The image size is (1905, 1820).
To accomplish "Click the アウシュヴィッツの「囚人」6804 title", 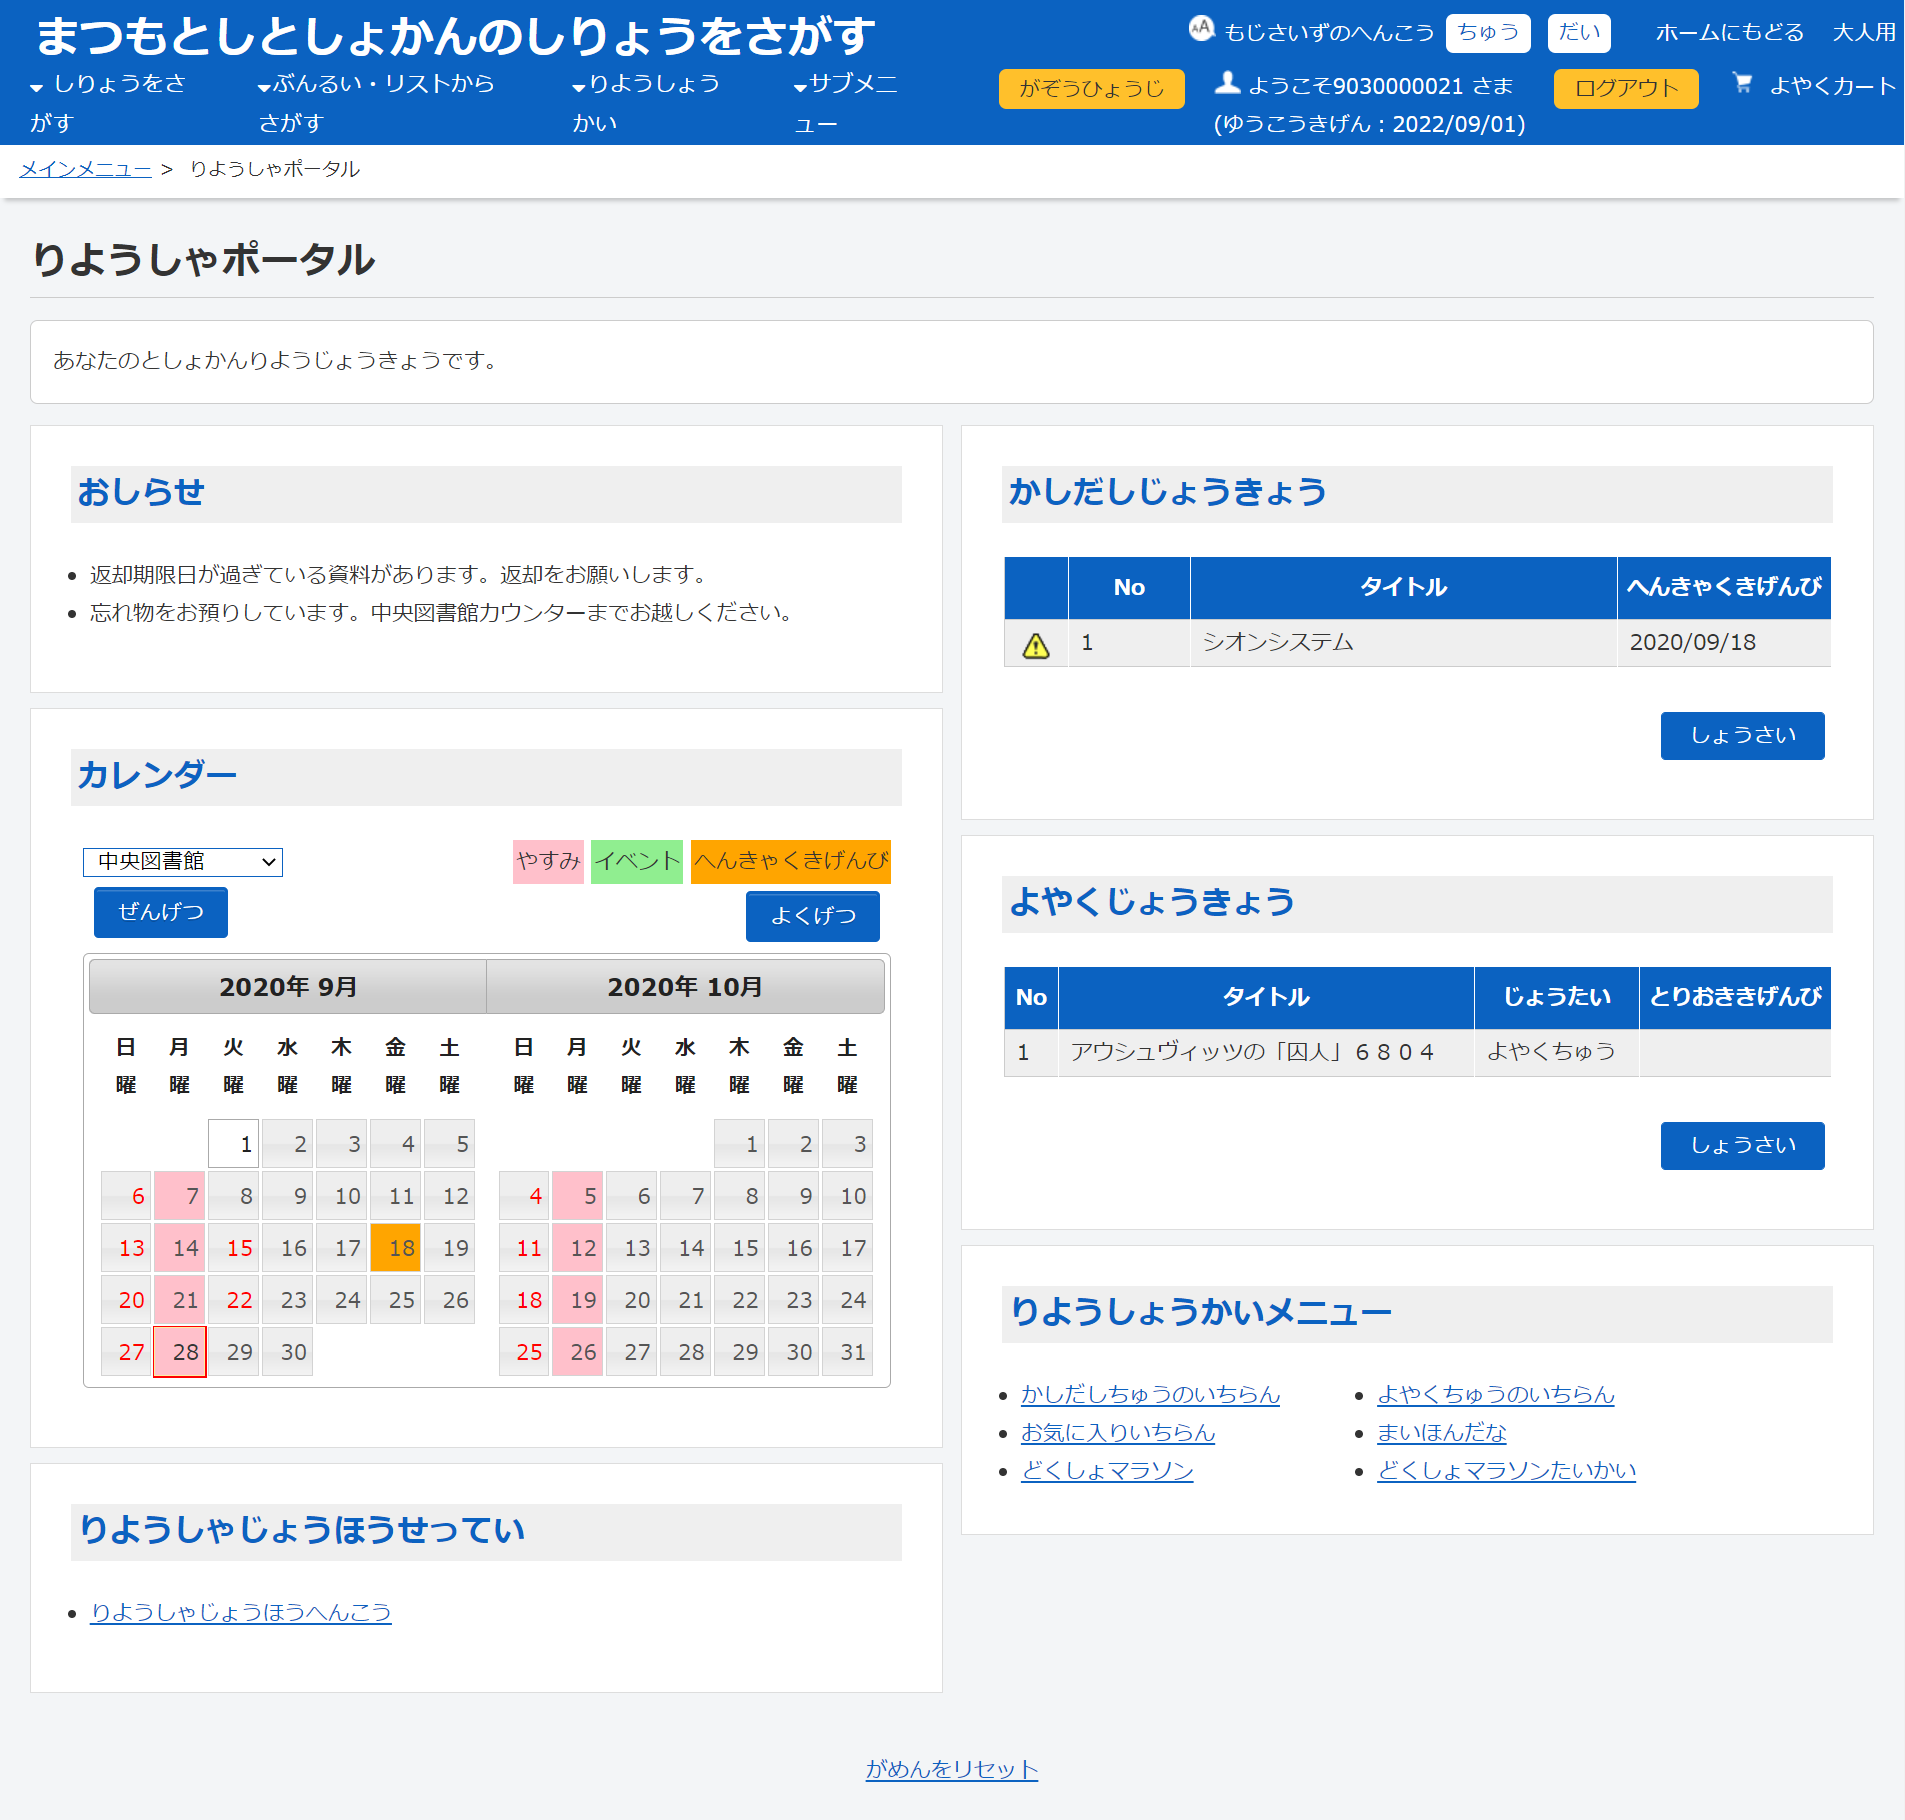I will pyautogui.click(x=1253, y=1052).
